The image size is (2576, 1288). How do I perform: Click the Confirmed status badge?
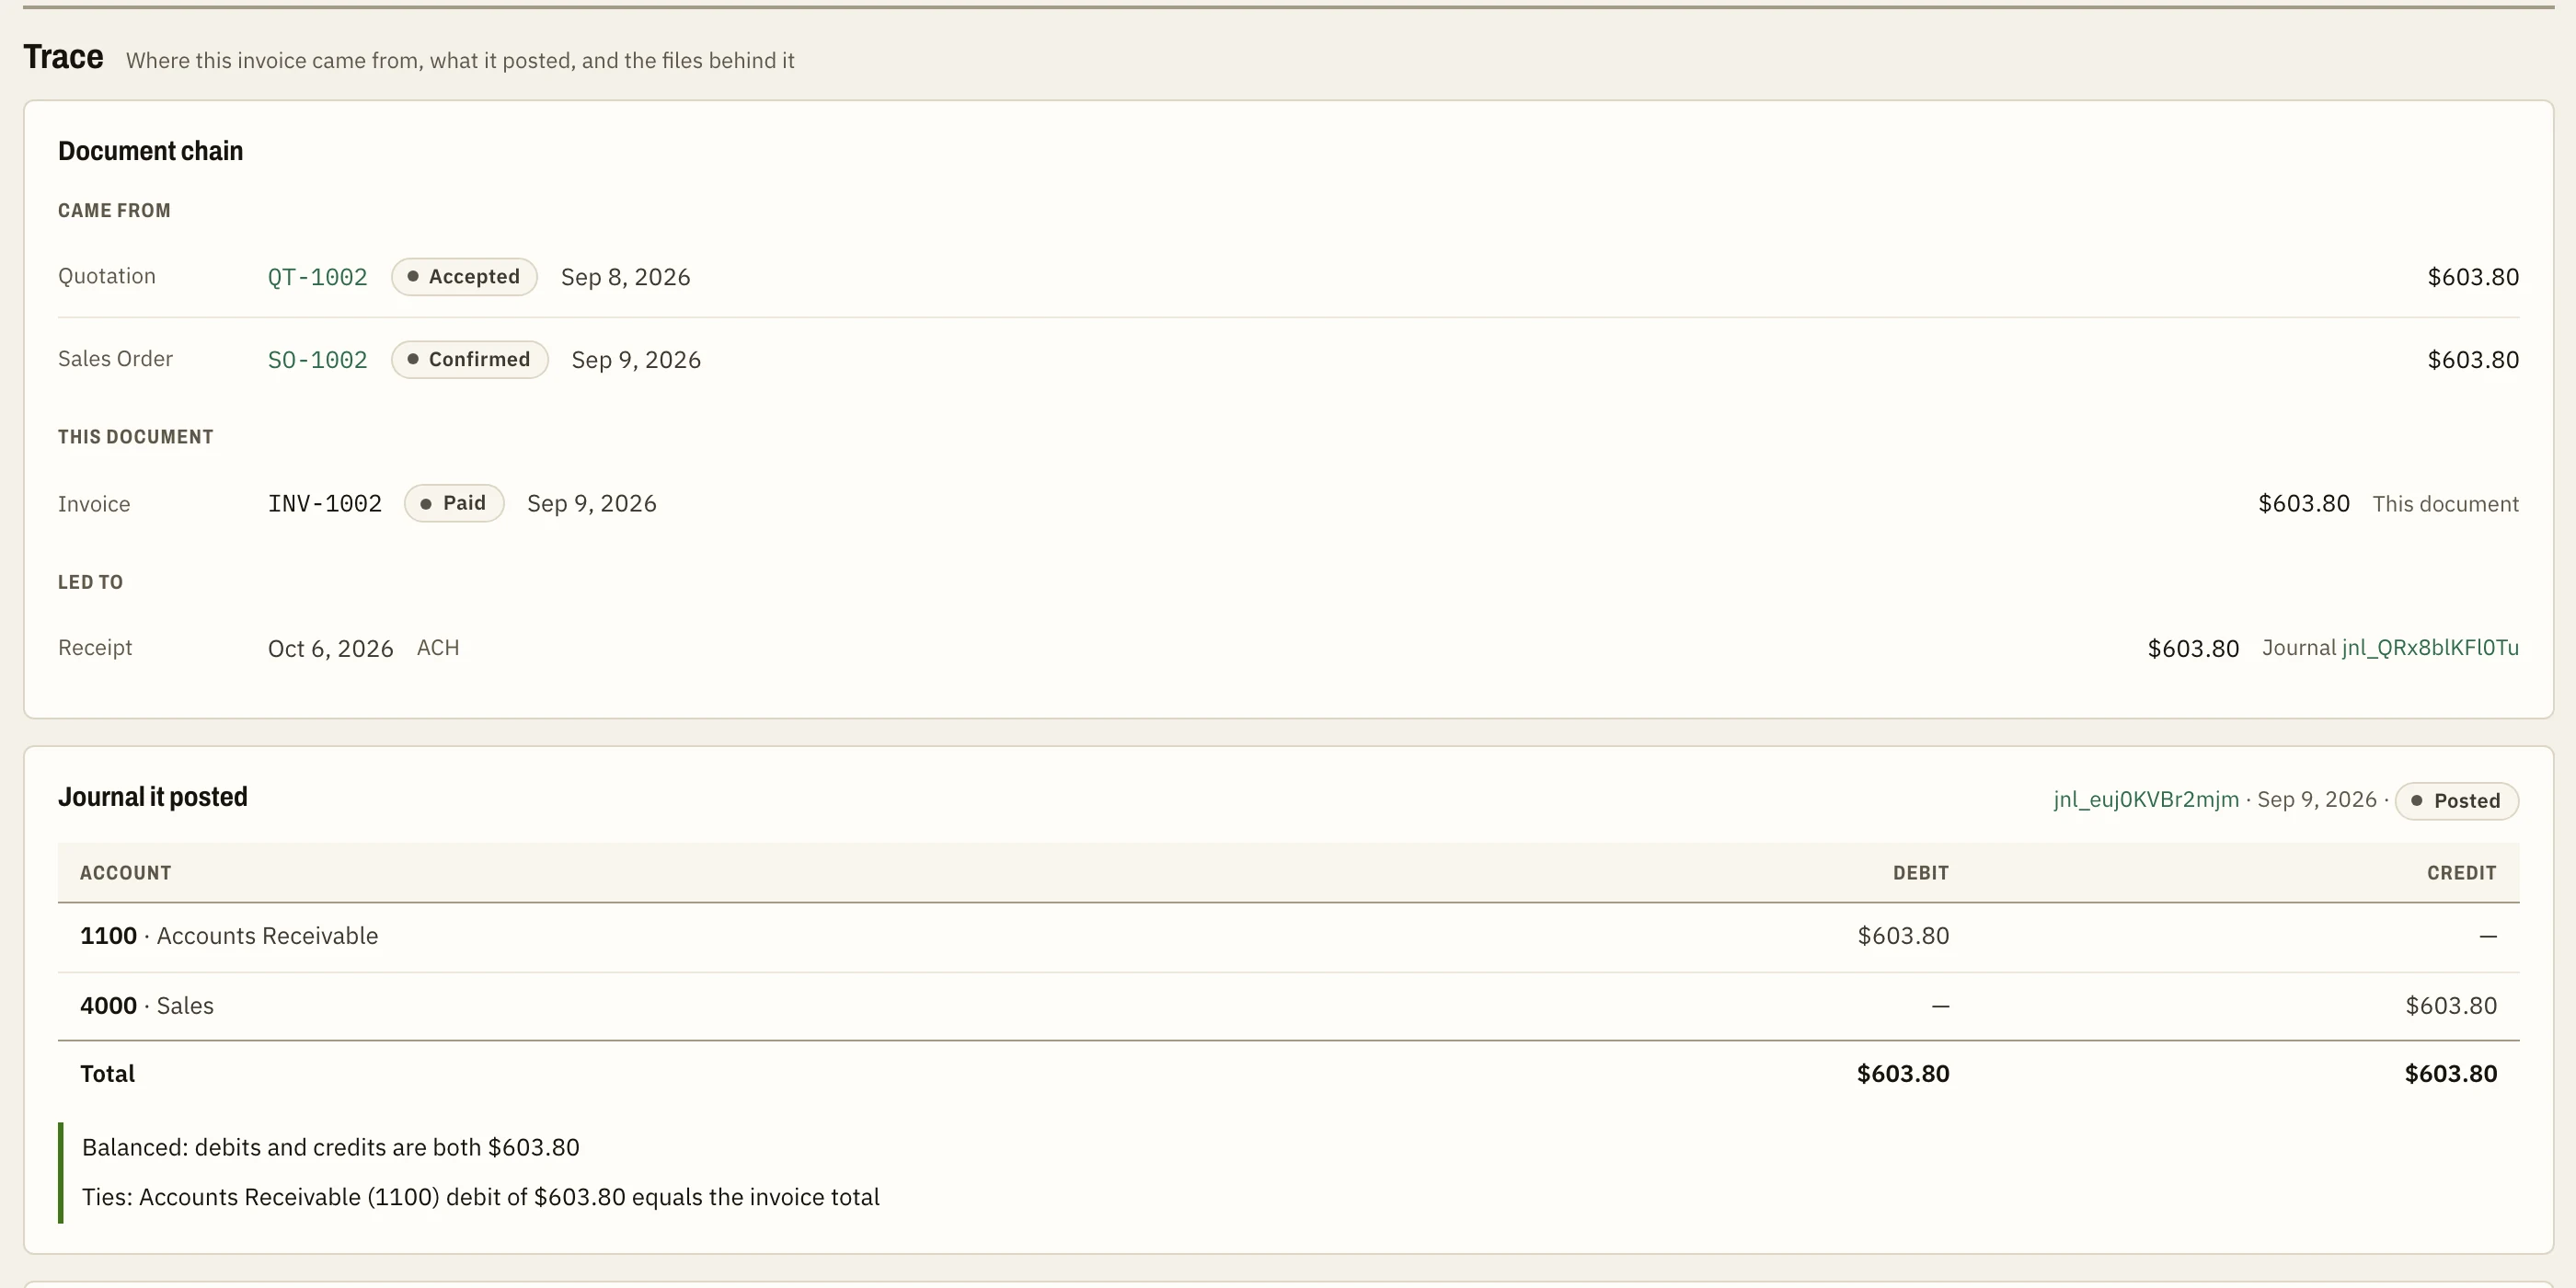pos(469,360)
